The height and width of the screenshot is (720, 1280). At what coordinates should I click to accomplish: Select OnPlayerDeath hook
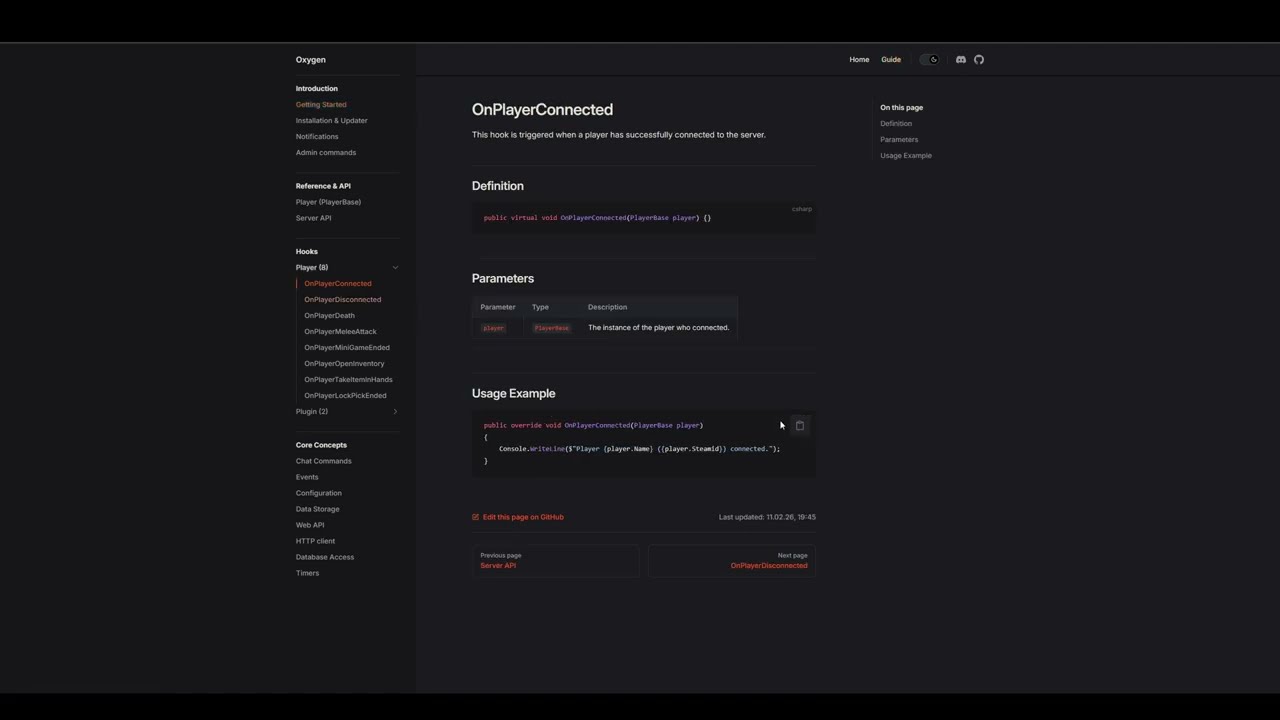[x=329, y=316]
